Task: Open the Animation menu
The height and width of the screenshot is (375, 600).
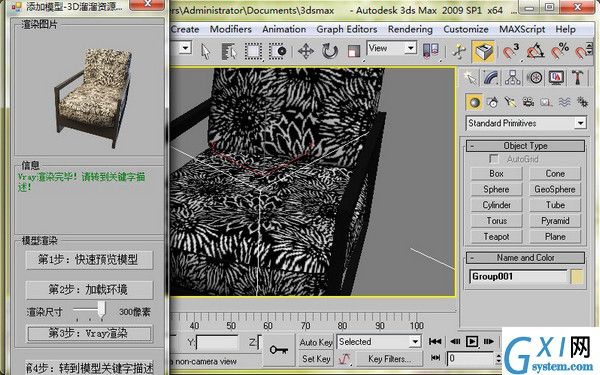Action: [284, 29]
